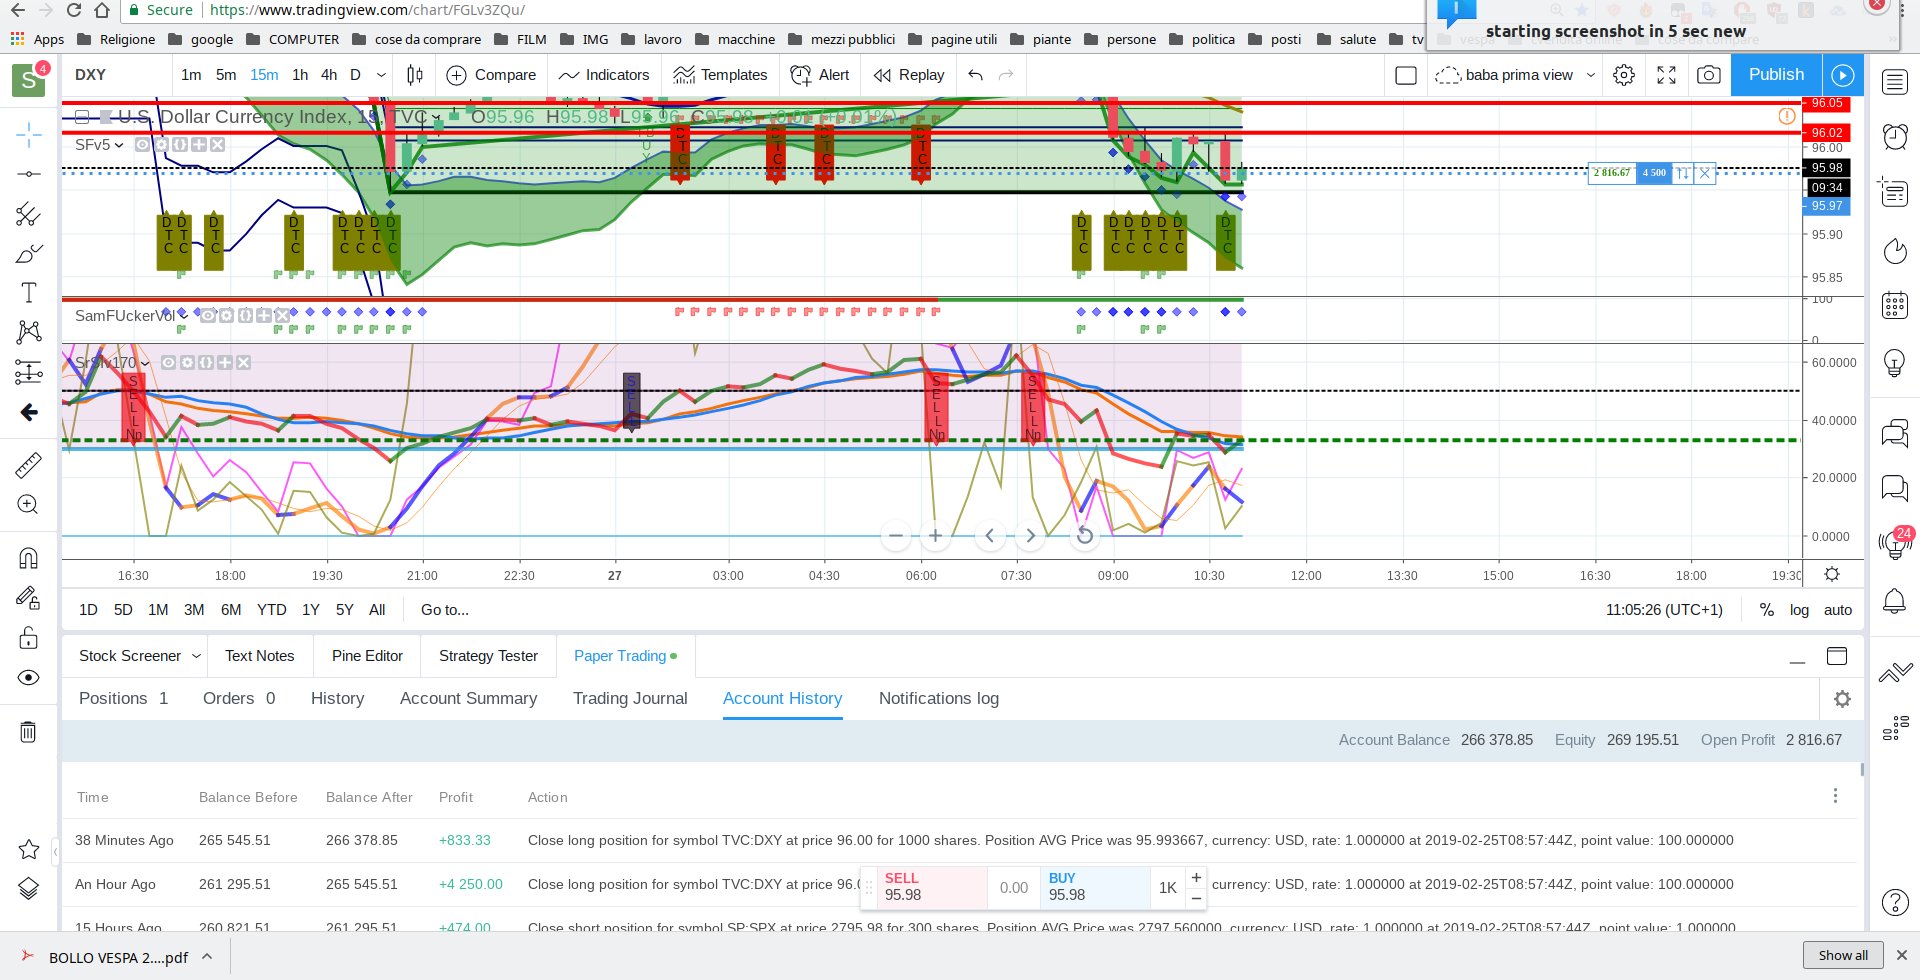Screen dimensions: 1920x980
Task: Close the position line X button
Action: [x=1705, y=173]
